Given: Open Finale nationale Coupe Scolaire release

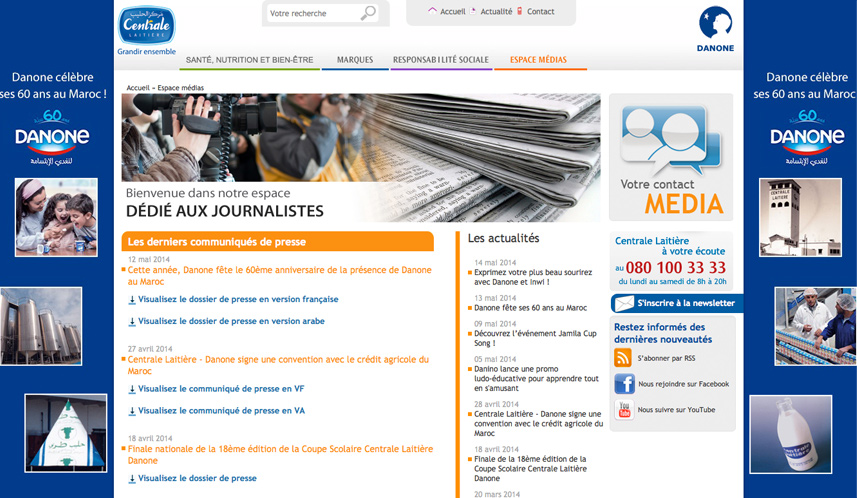Looking at the screenshot, I should [x=280, y=454].
